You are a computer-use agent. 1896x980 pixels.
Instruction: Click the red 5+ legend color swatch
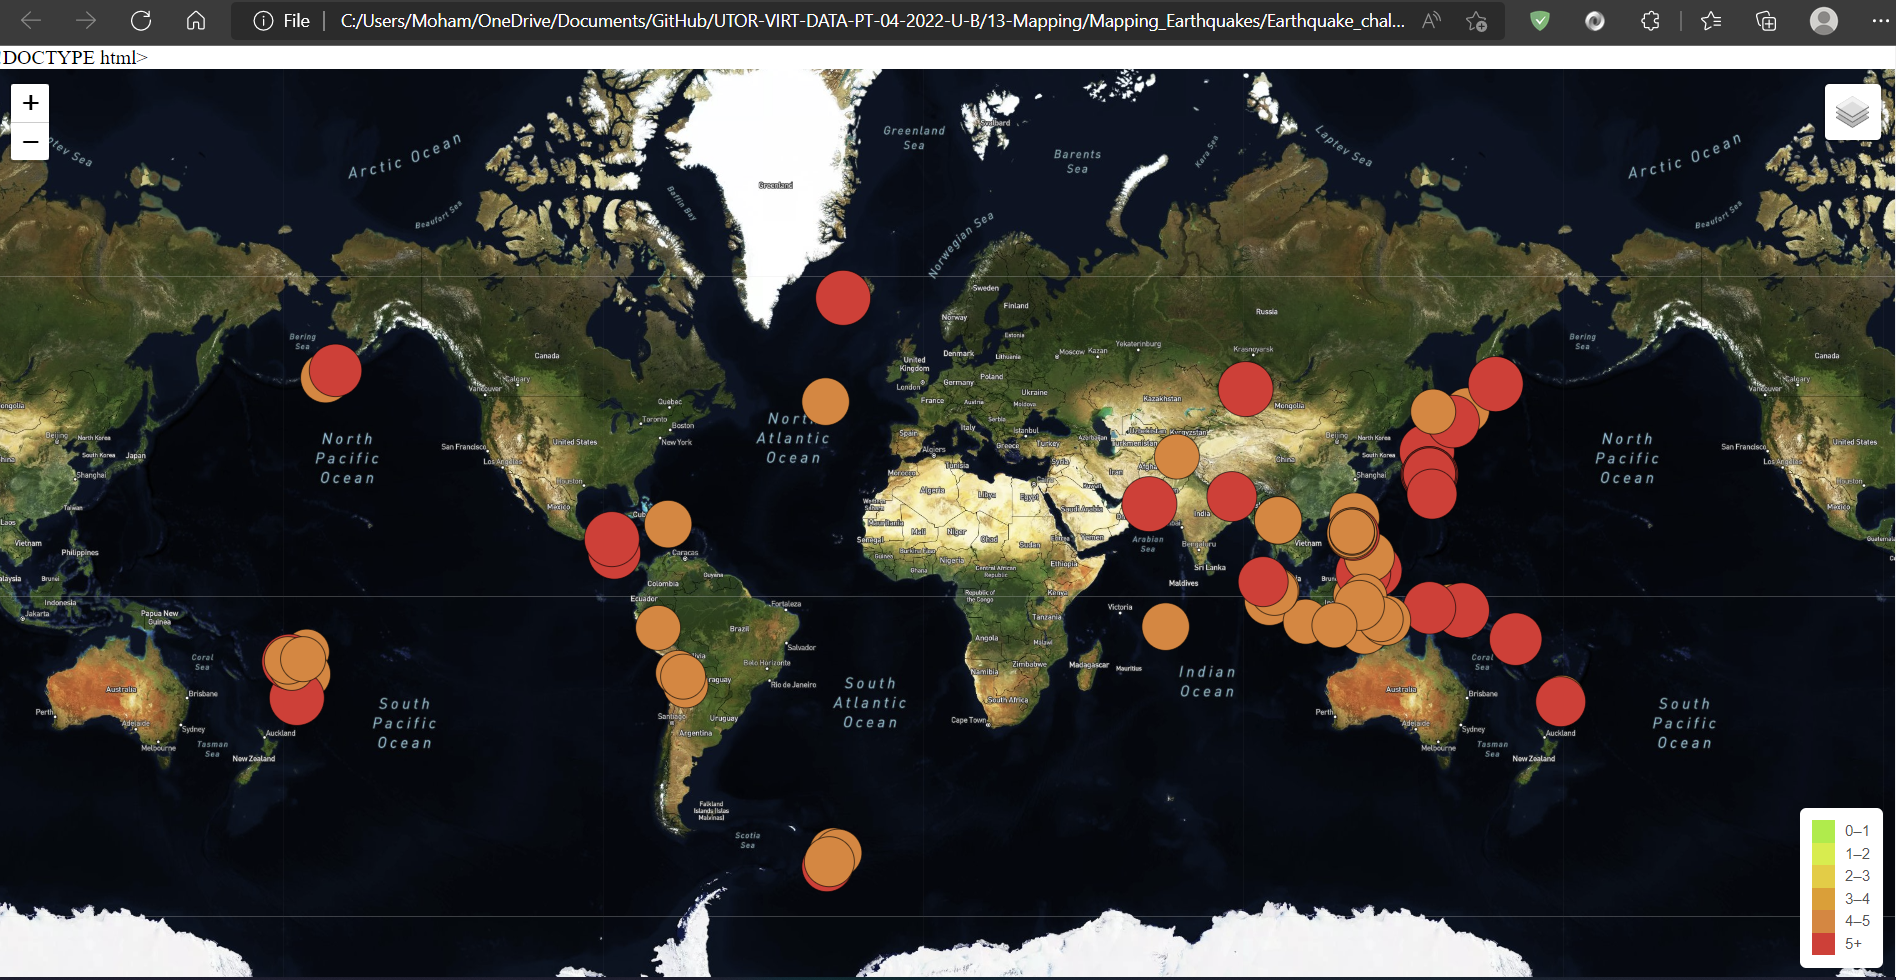[1822, 943]
